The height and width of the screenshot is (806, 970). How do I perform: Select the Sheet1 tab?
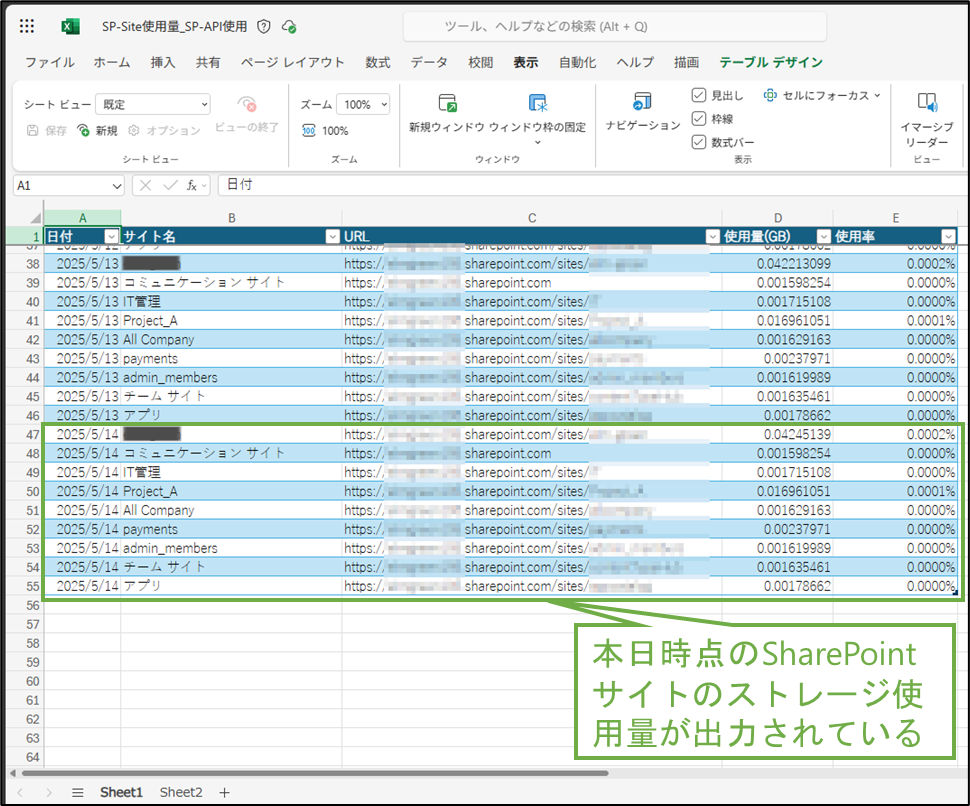coord(121,792)
